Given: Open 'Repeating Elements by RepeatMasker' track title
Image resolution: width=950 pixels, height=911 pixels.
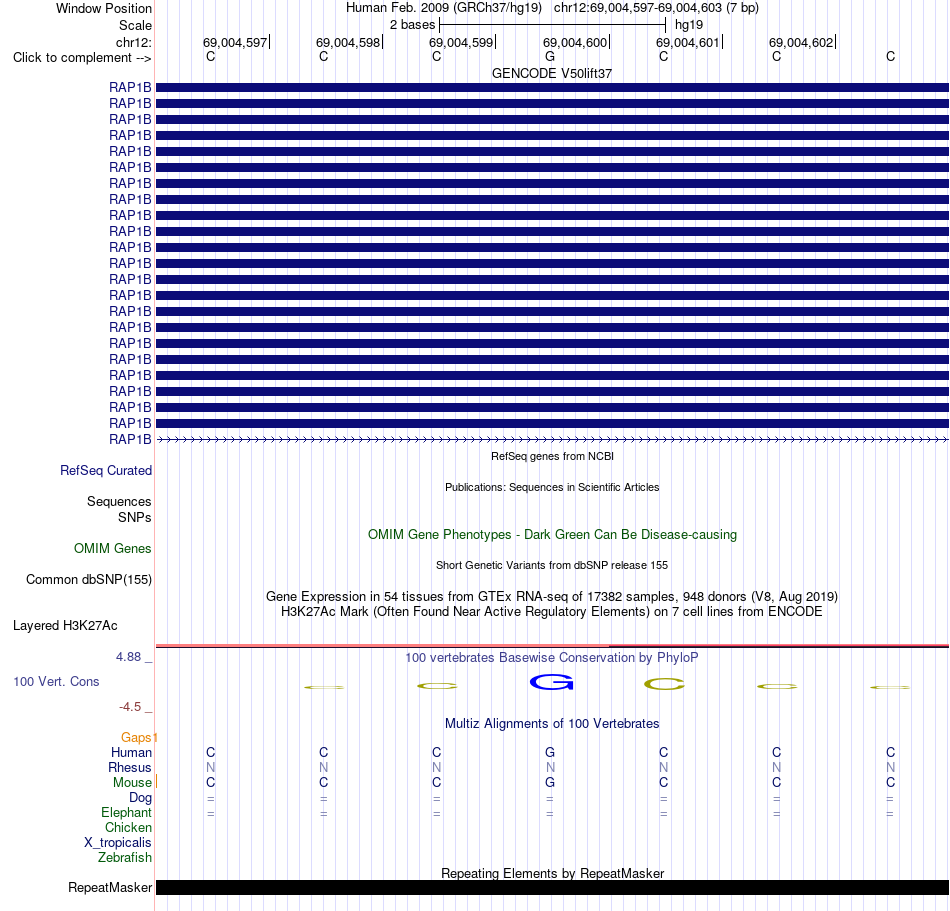Looking at the screenshot, I should [x=552, y=873].
